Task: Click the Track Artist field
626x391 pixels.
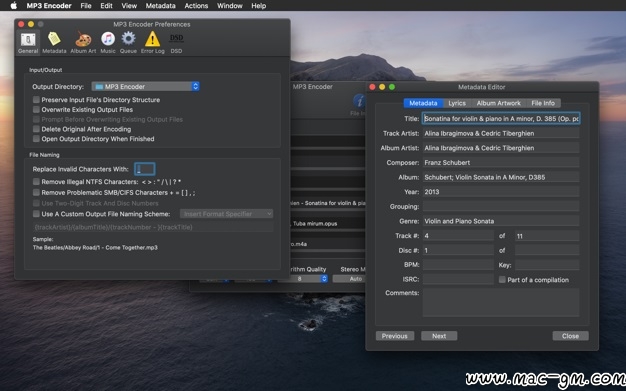Action: click(x=501, y=133)
